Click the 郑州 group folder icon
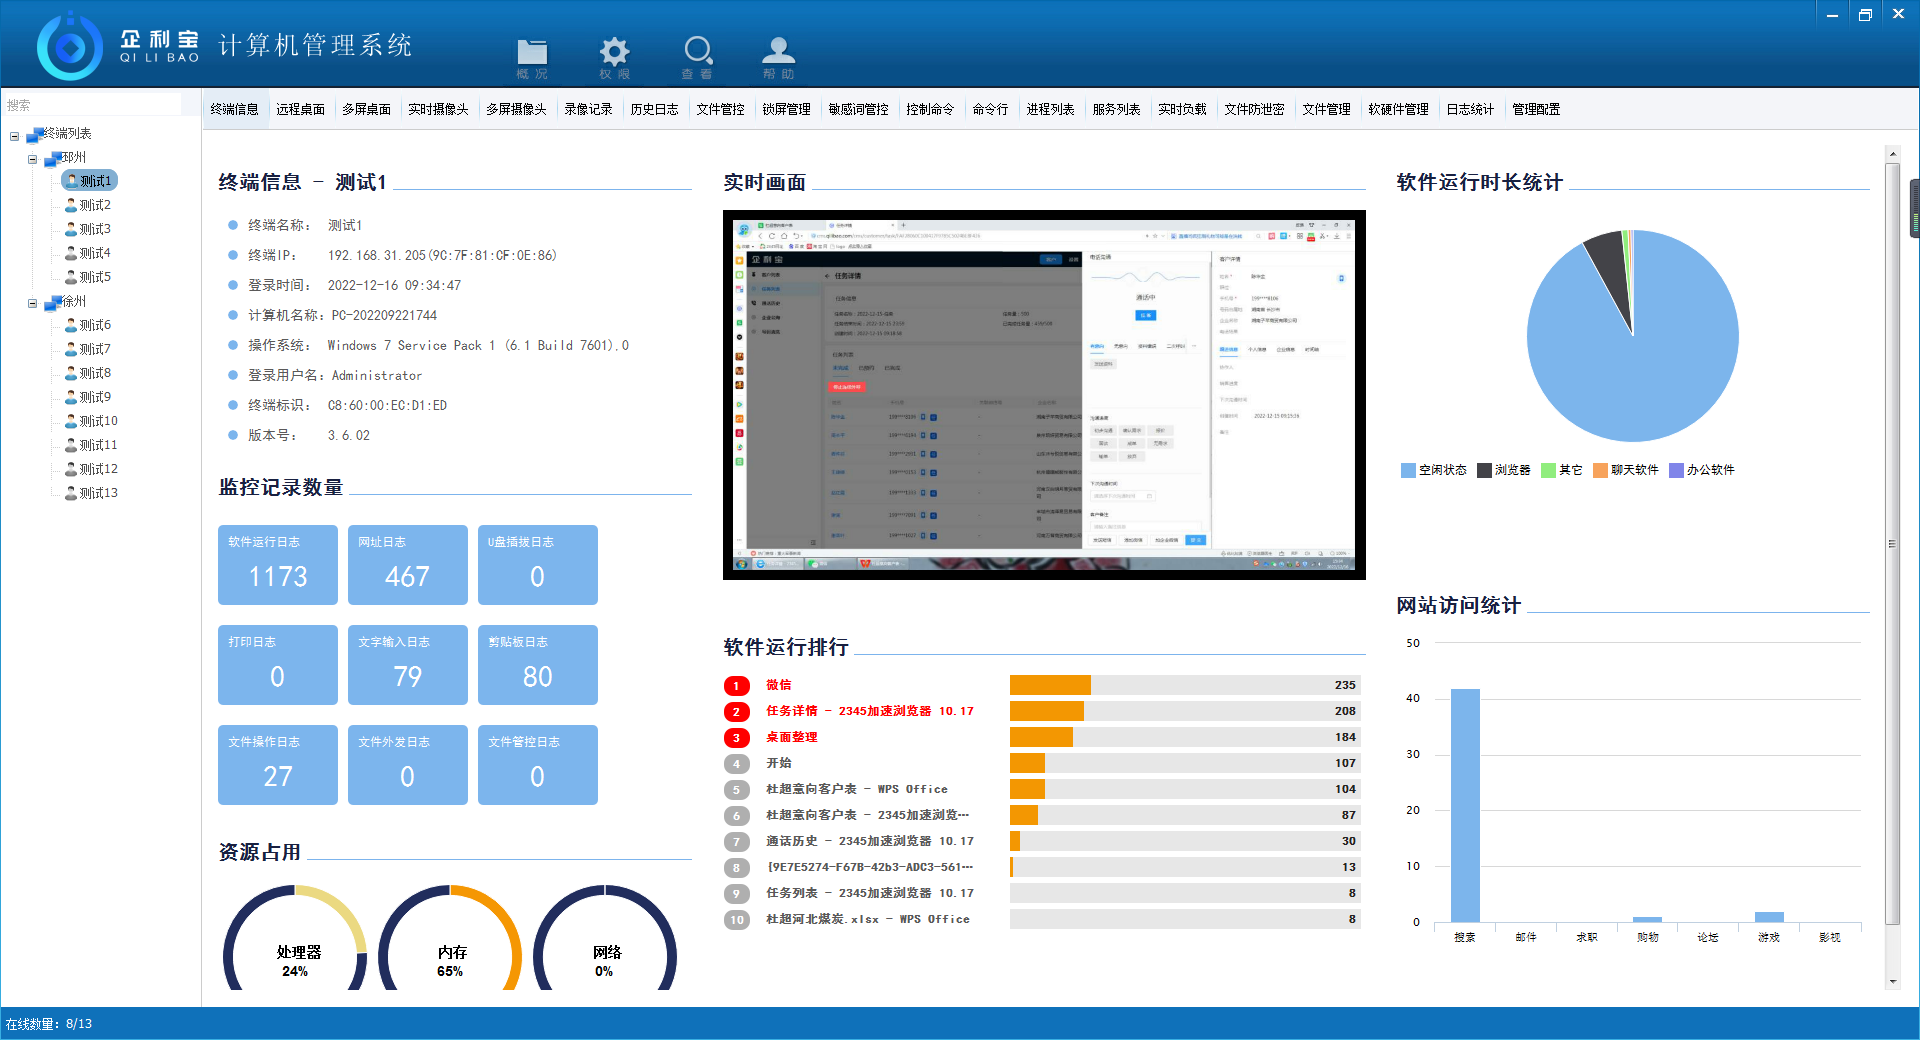This screenshot has height=1040, width=1920. (52, 158)
